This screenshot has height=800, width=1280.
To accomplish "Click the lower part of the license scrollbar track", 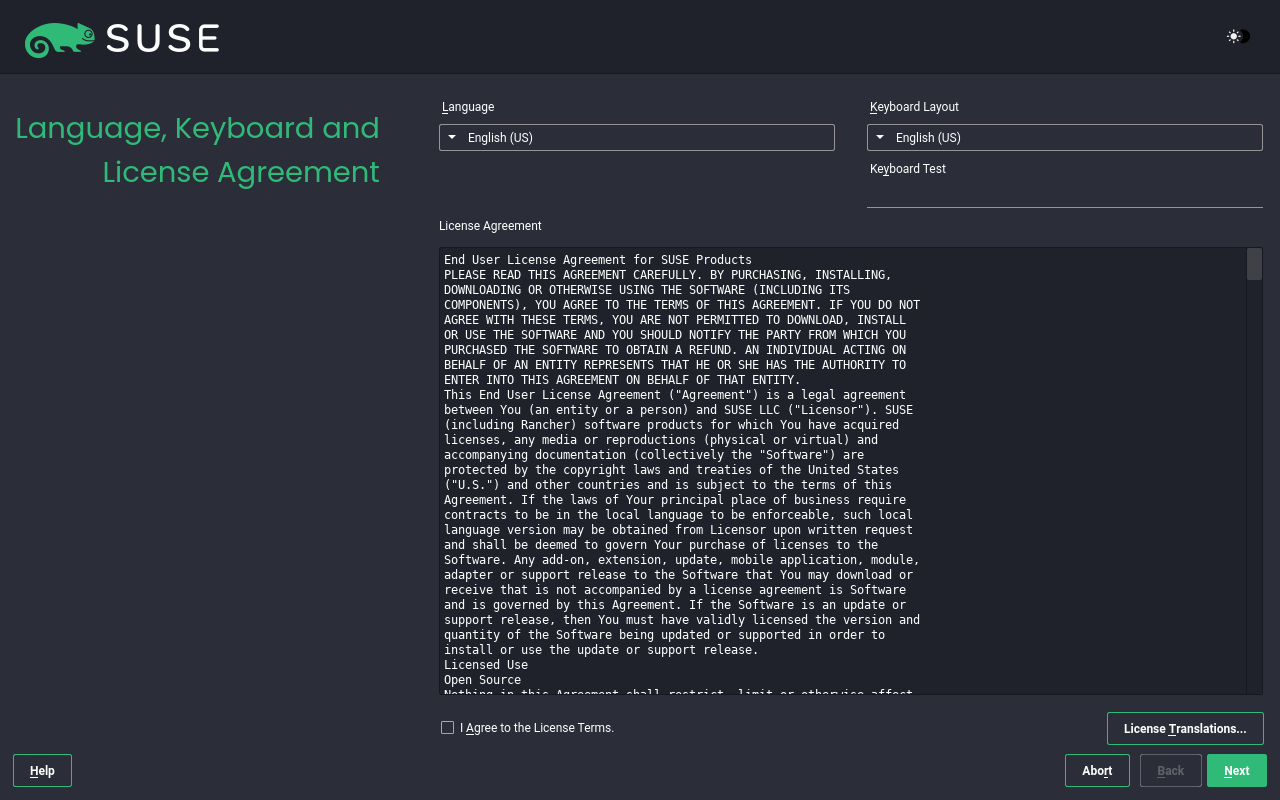I will coord(1254,600).
